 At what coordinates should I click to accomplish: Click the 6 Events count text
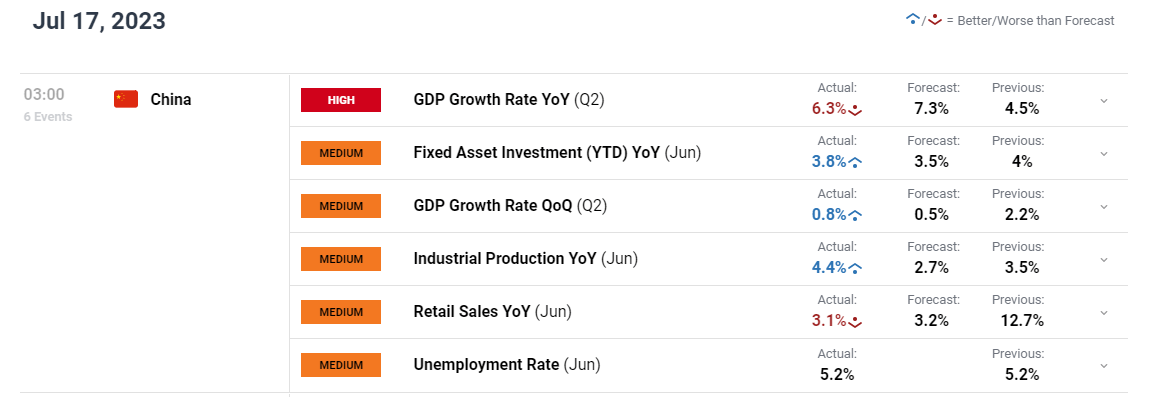[48, 116]
